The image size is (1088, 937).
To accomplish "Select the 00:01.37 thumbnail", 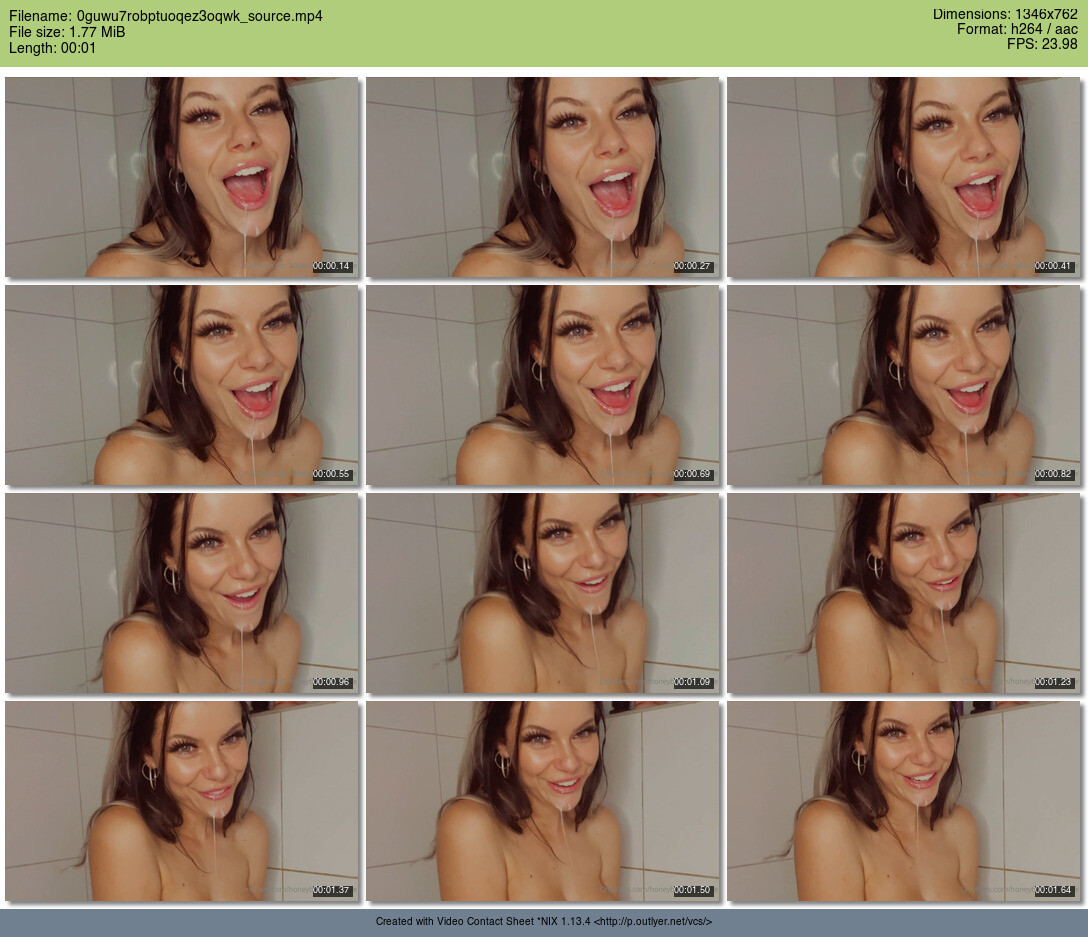I will coord(181,801).
